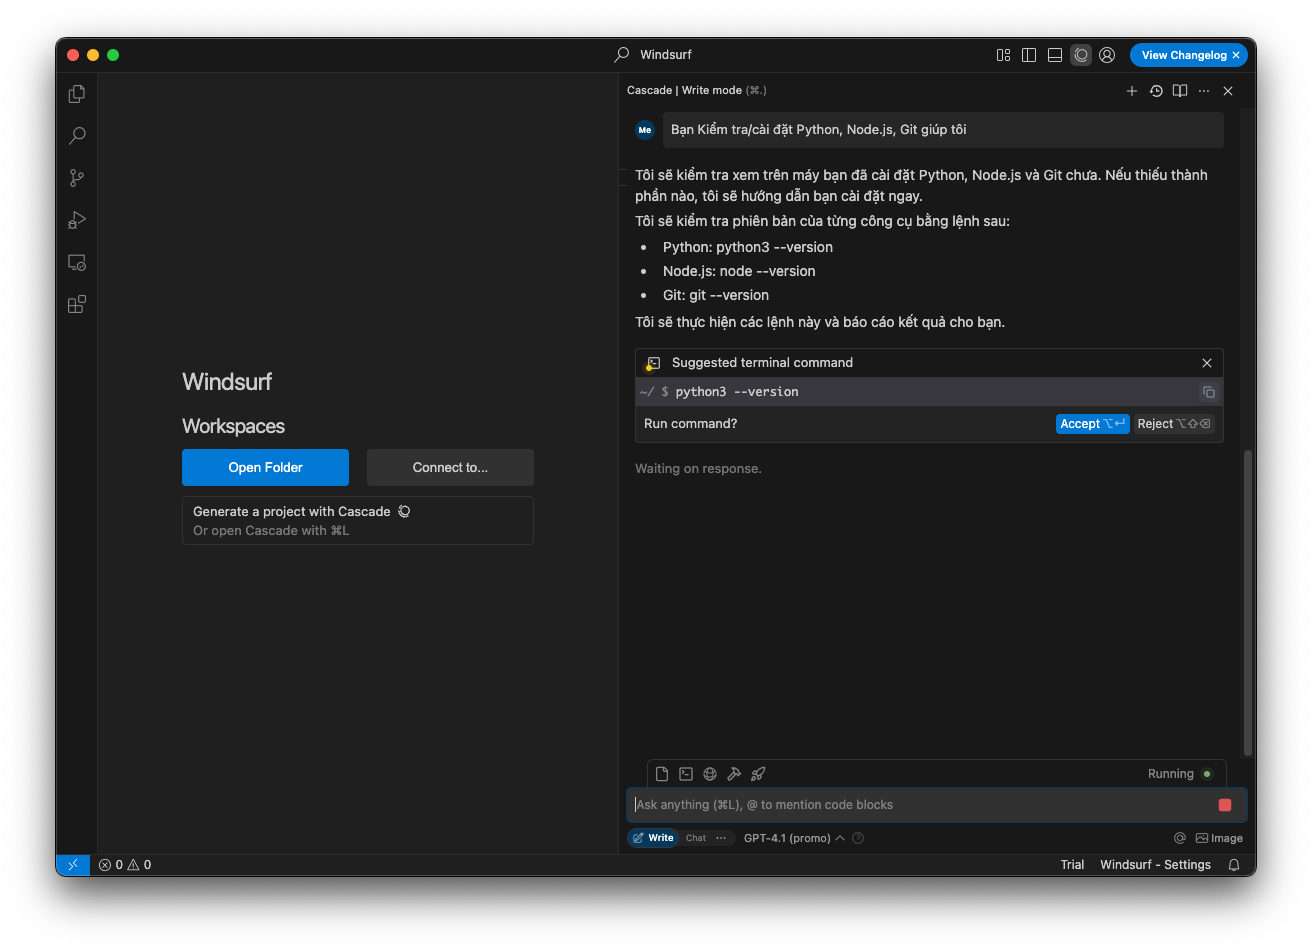1312x950 pixels.
Task: Open the Remote Explorer view
Action: [x=77, y=262]
